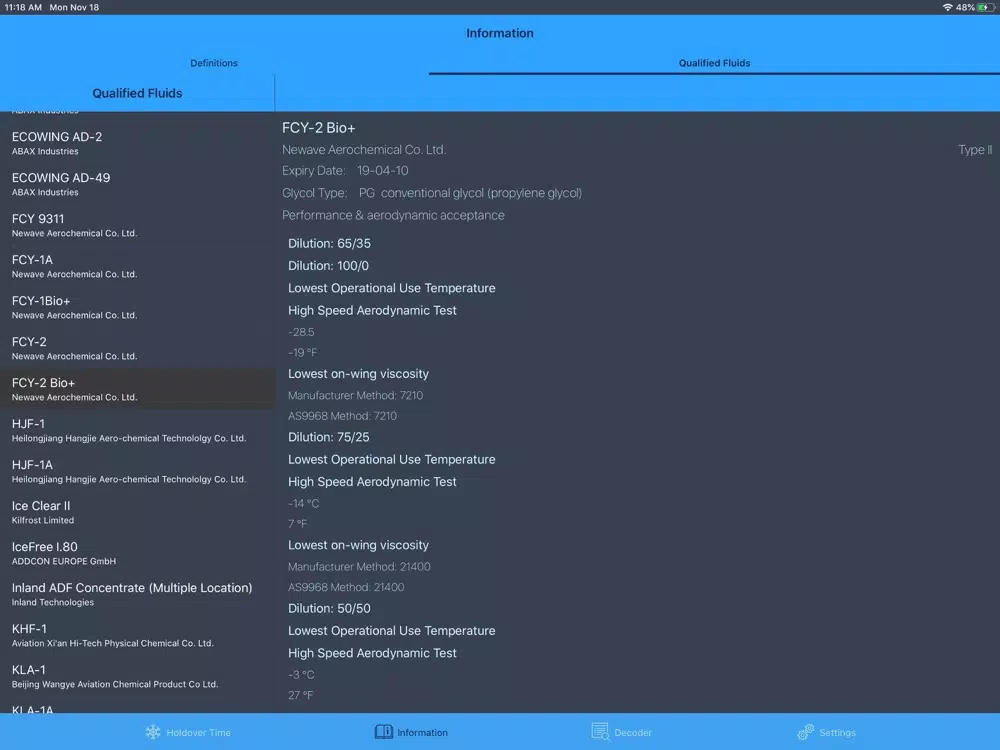Open Ice Clear II by Kilfrost
Viewport: 1000px width, 750px height.
pos(137,512)
